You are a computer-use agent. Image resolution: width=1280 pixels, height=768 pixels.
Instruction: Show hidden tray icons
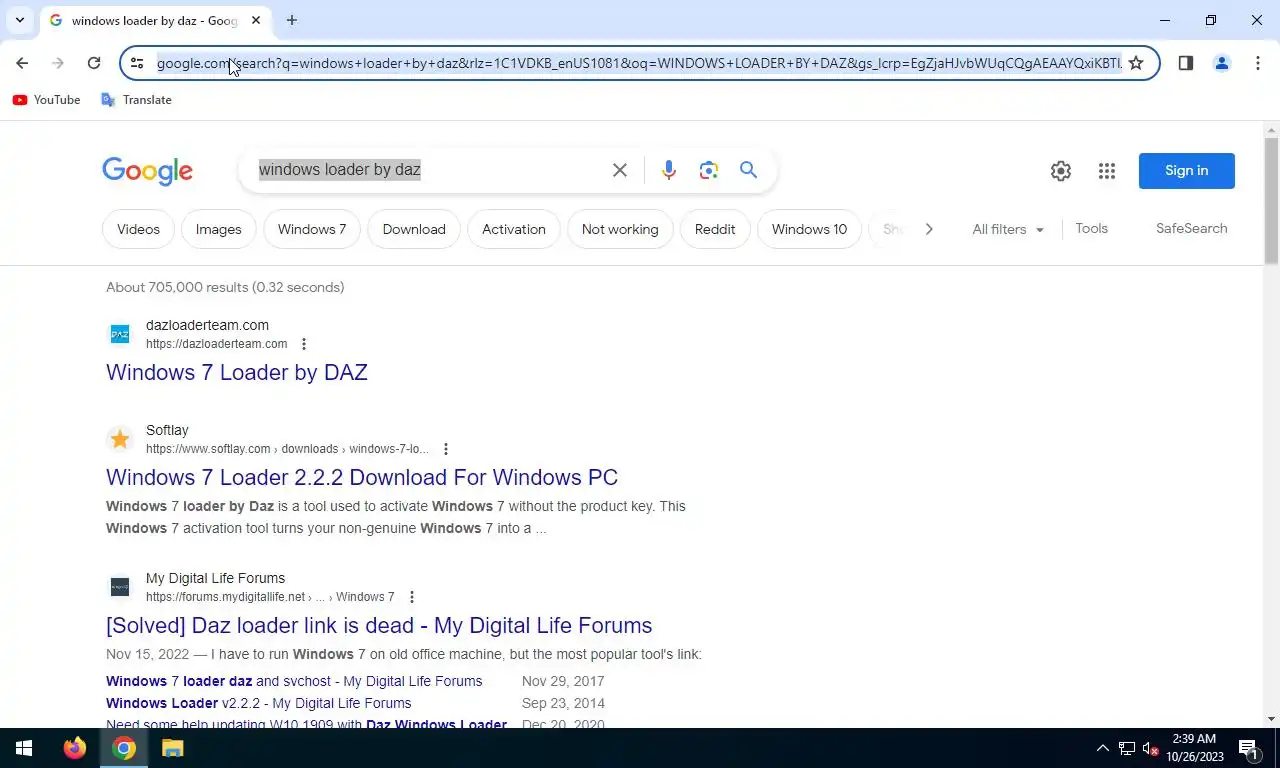point(1103,748)
